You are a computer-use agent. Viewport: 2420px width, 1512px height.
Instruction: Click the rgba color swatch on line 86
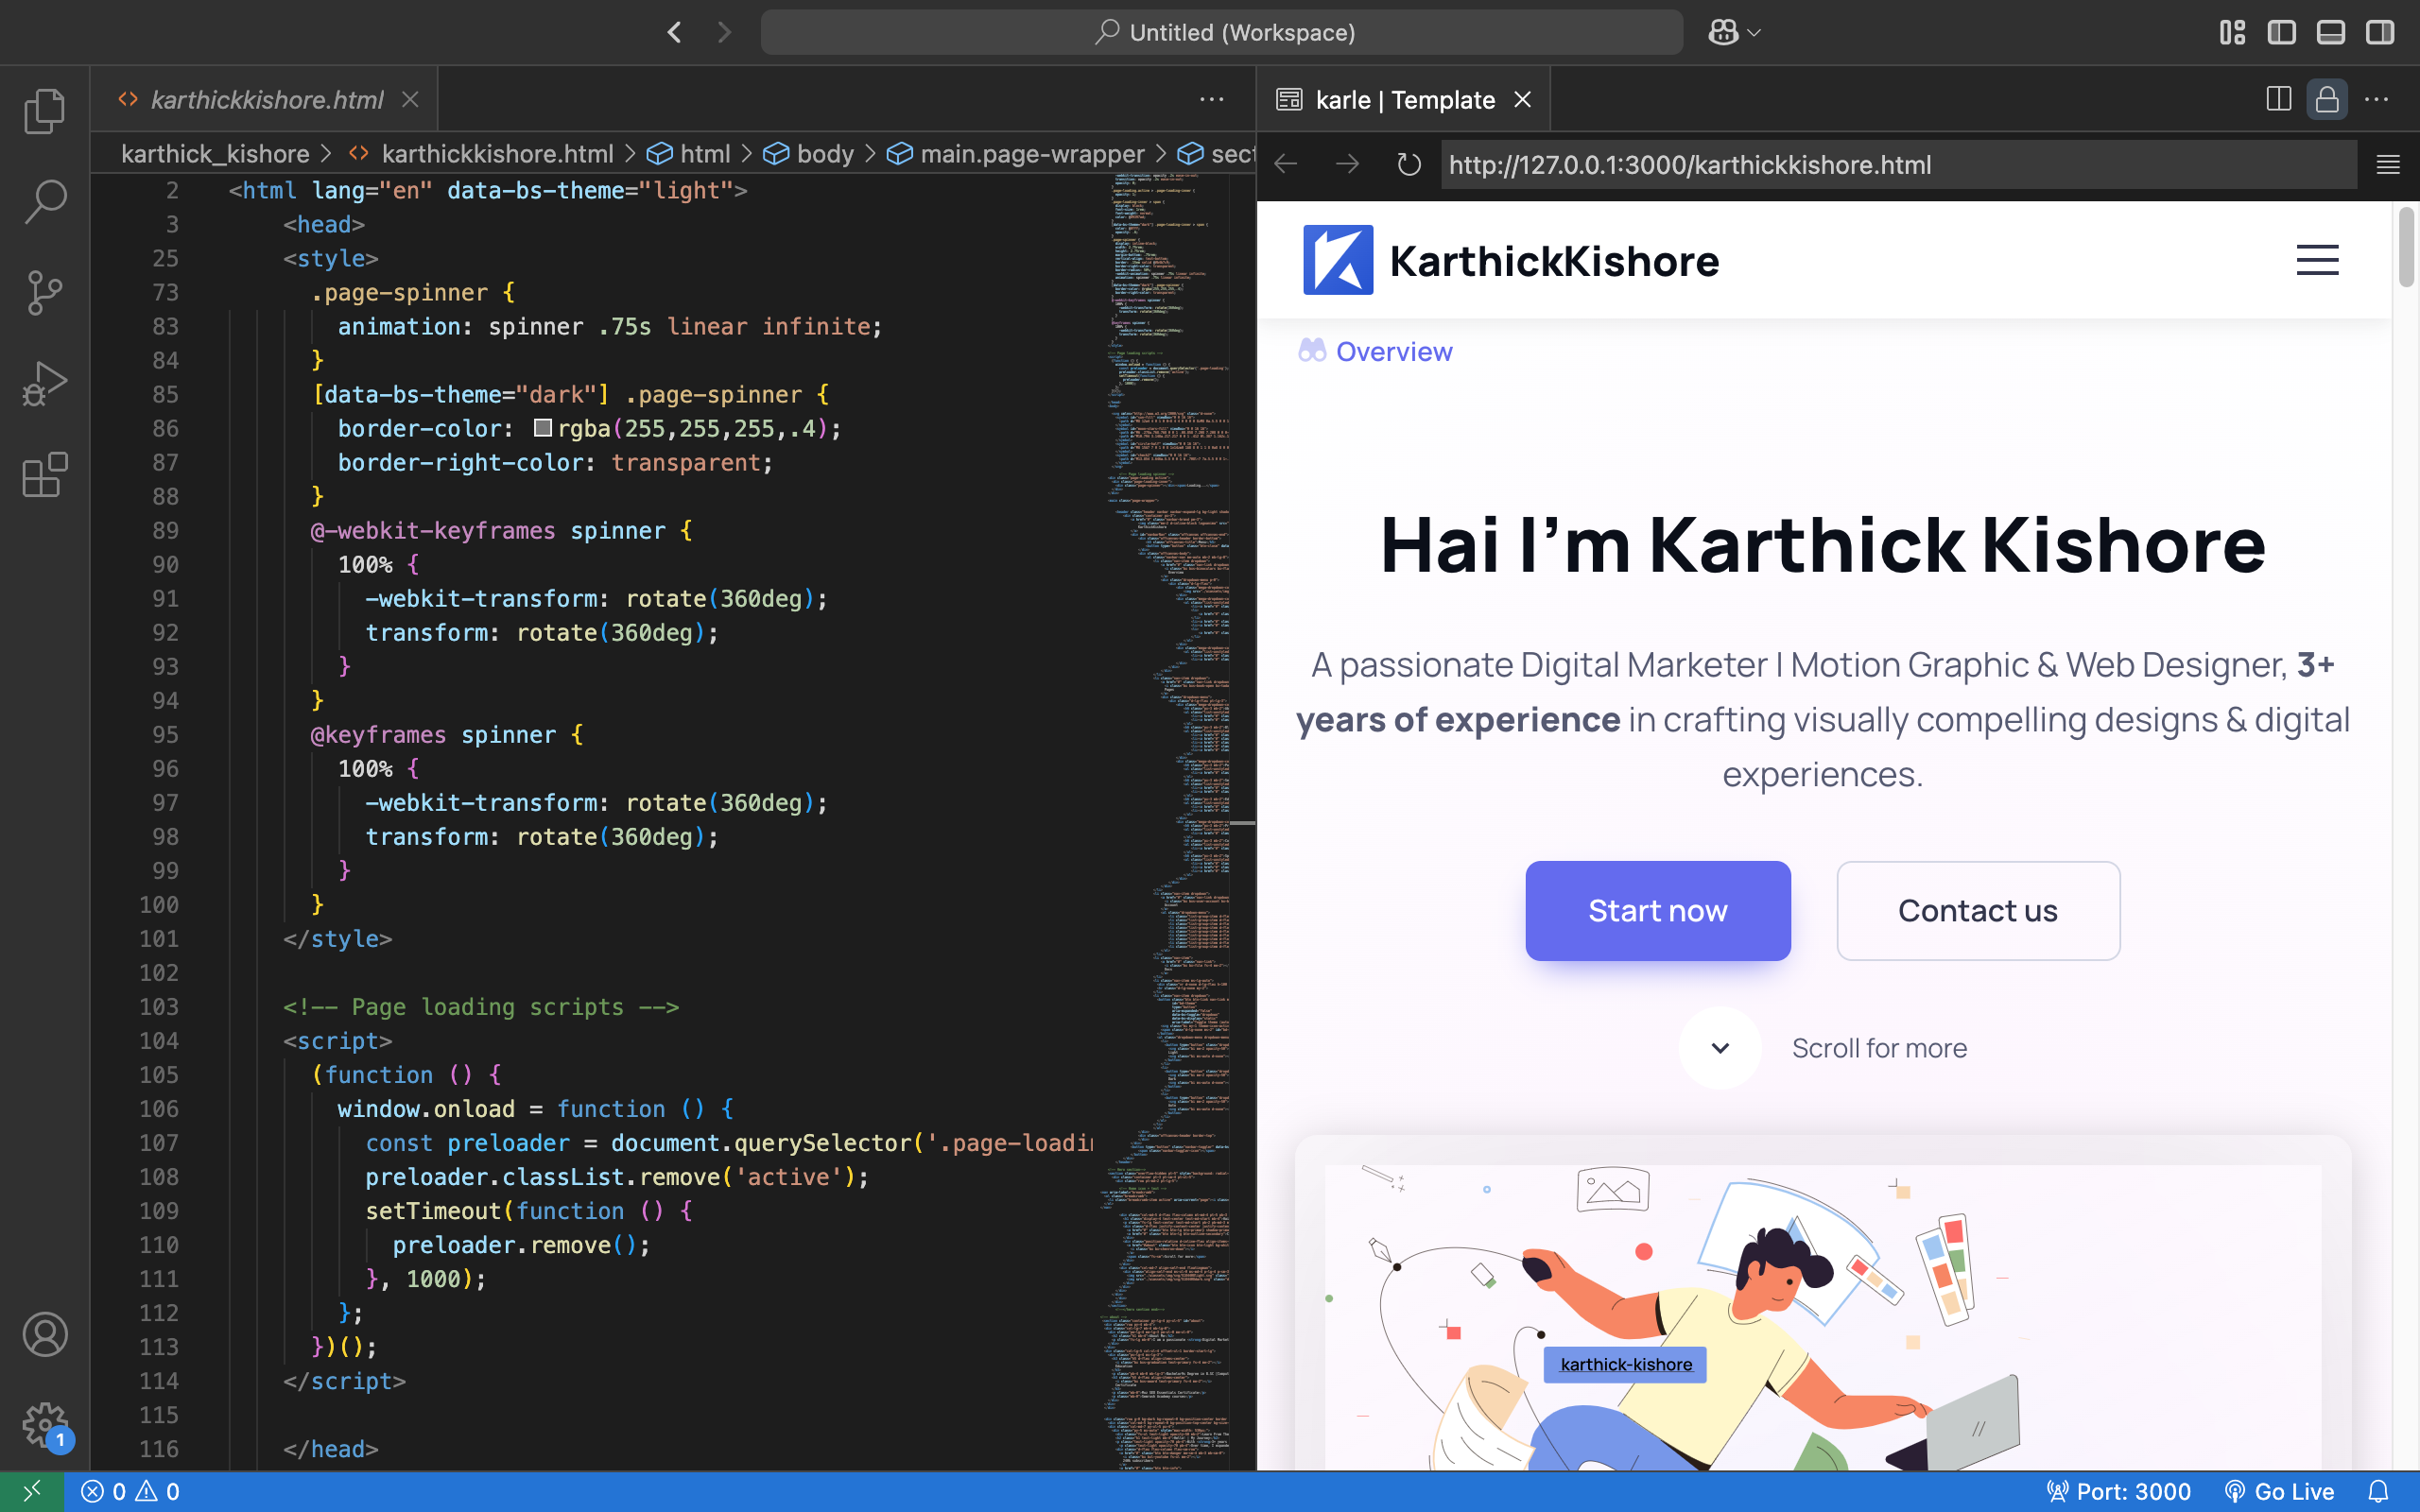click(x=542, y=427)
